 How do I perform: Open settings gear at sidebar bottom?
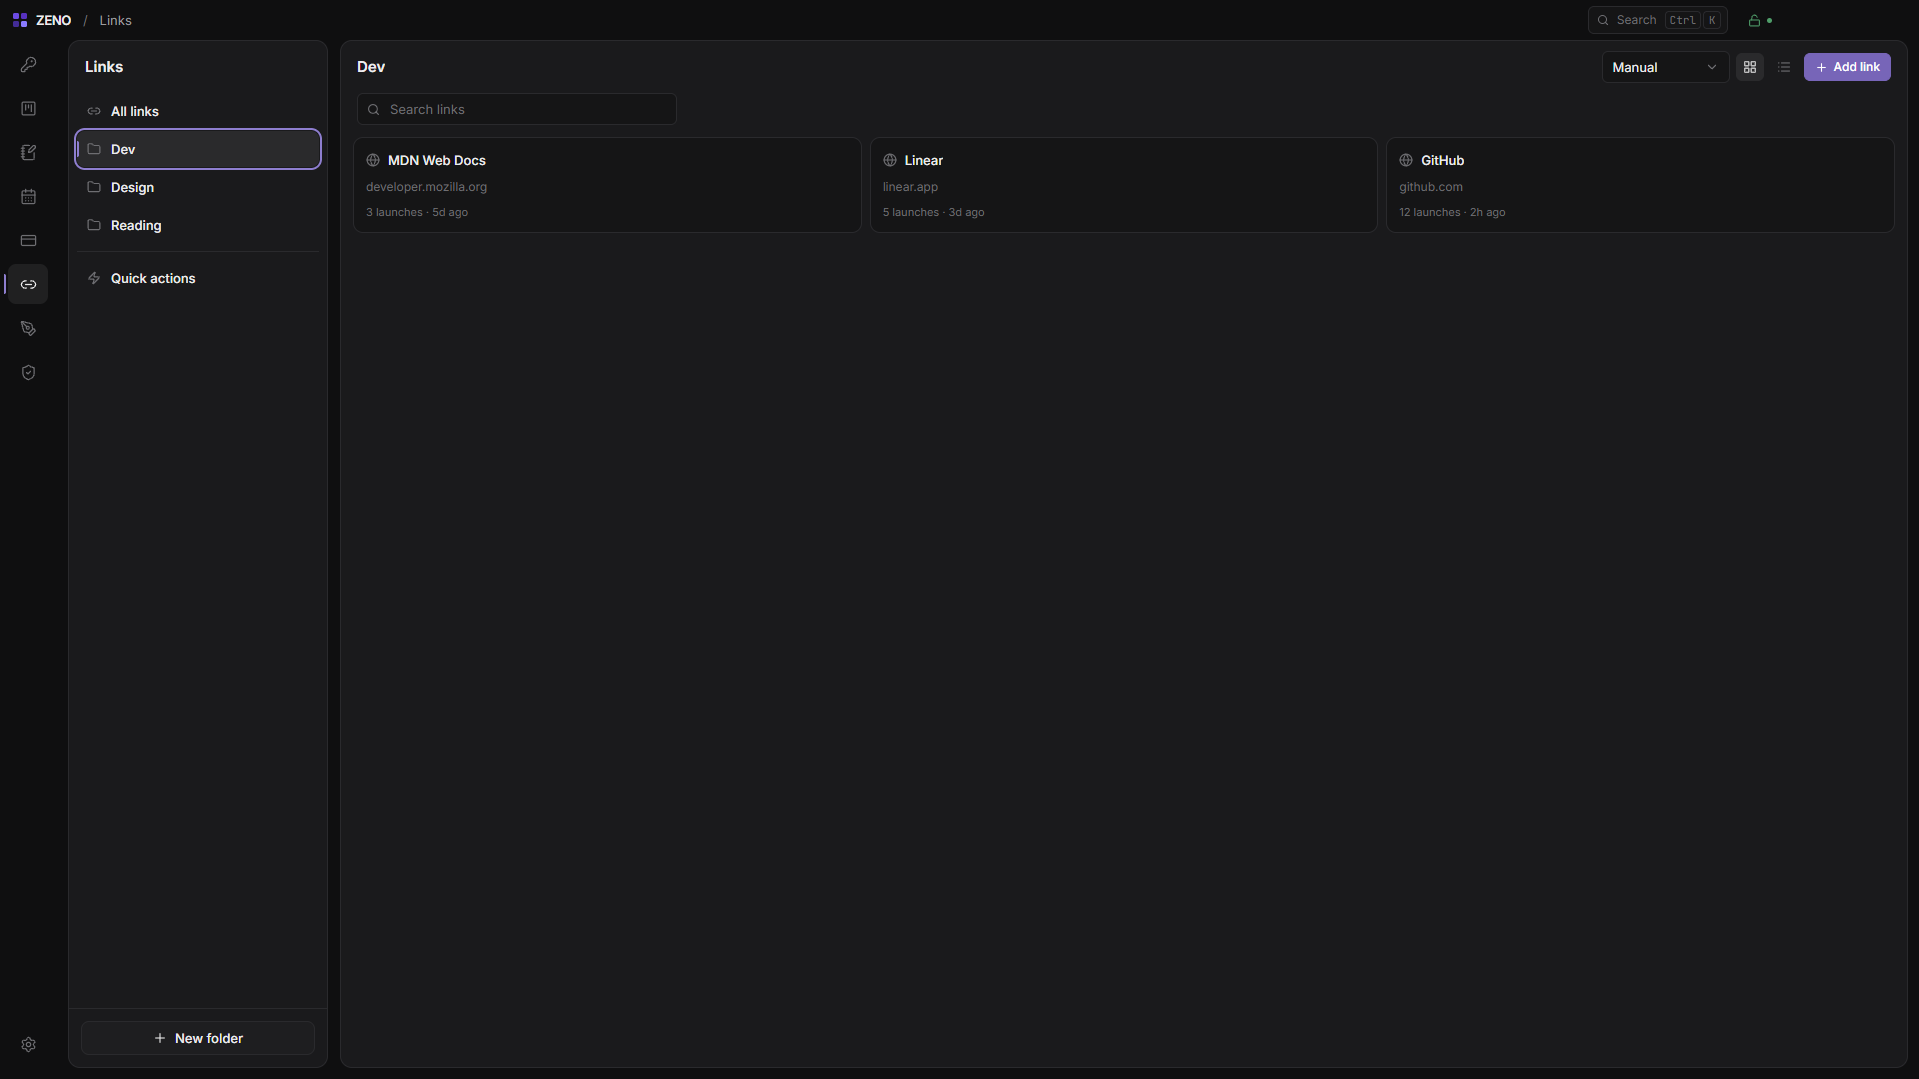coord(28,1045)
